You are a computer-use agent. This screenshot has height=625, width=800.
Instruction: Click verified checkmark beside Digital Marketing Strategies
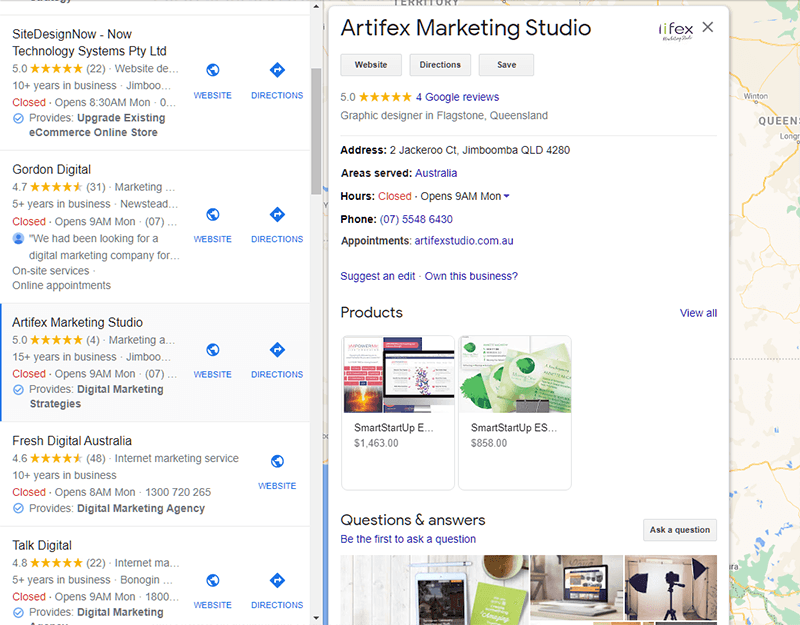coord(18,390)
